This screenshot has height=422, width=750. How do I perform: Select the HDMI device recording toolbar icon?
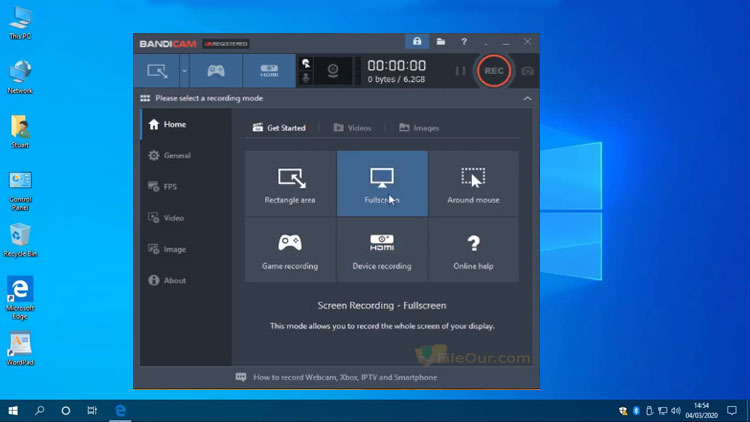point(269,71)
